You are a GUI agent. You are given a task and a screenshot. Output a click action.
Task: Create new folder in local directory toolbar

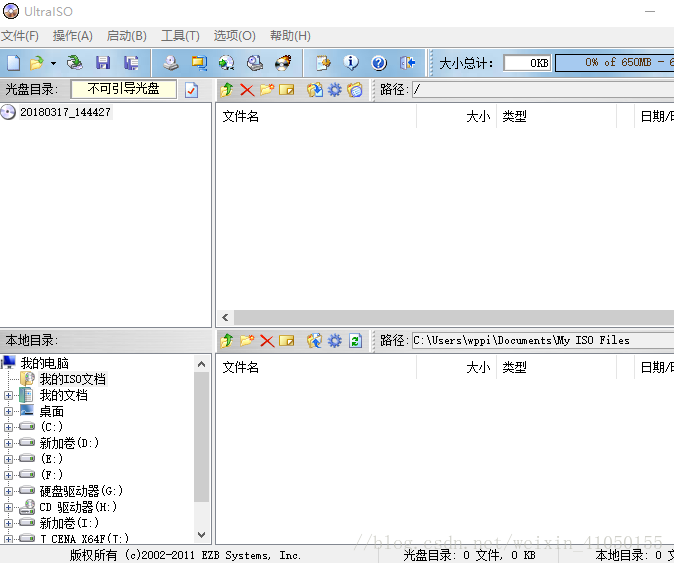[x=247, y=341]
